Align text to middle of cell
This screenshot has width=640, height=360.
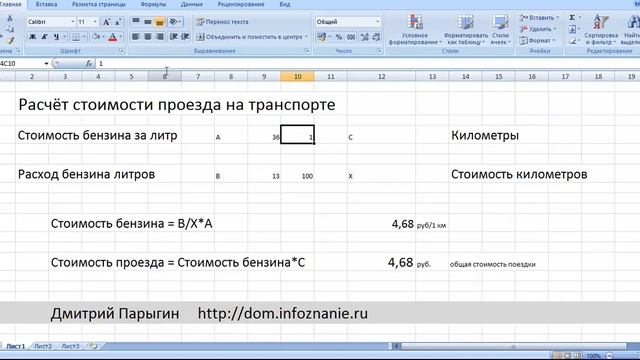(148, 22)
